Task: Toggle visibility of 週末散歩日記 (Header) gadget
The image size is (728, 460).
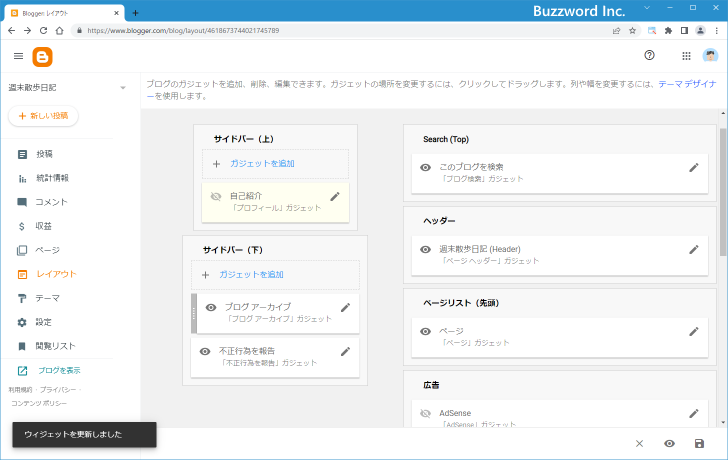Action: point(425,250)
